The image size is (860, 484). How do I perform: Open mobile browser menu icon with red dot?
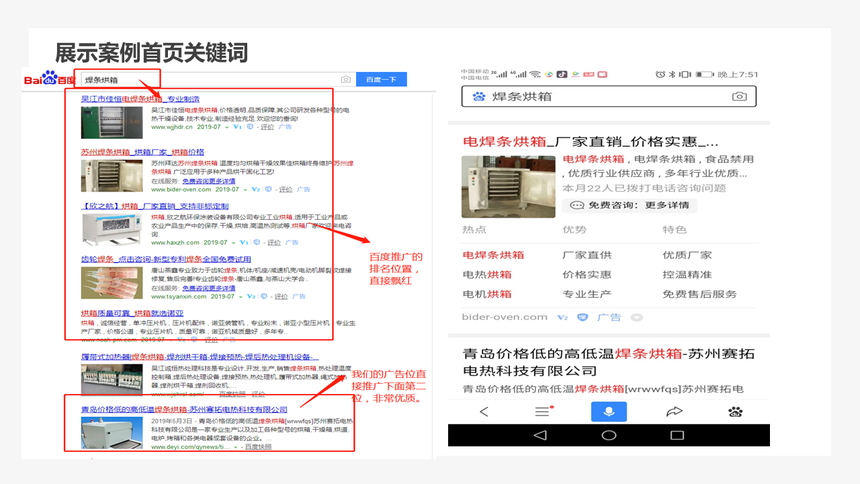[x=543, y=412]
